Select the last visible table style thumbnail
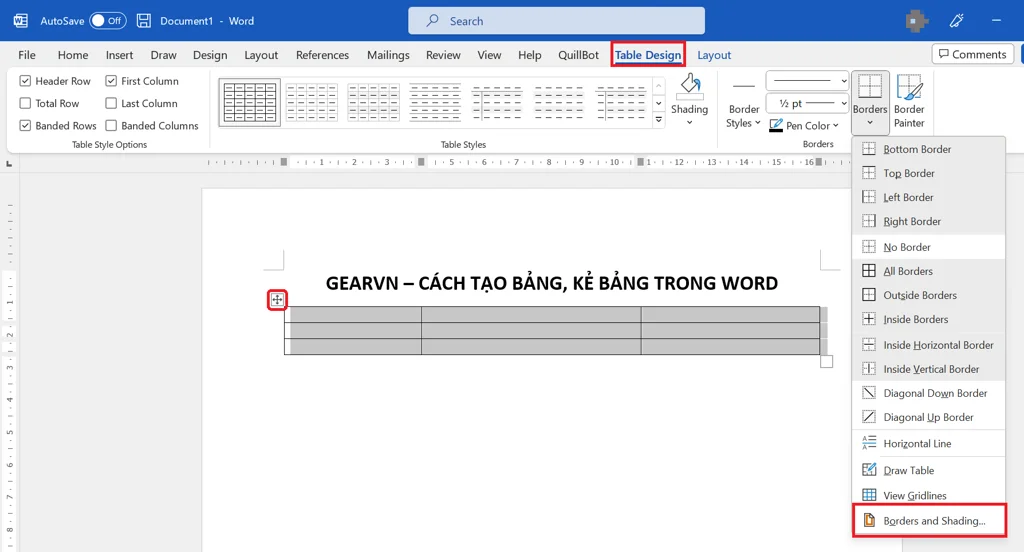1024x552 pixels. pyautogui.click(x=620, y=103)
